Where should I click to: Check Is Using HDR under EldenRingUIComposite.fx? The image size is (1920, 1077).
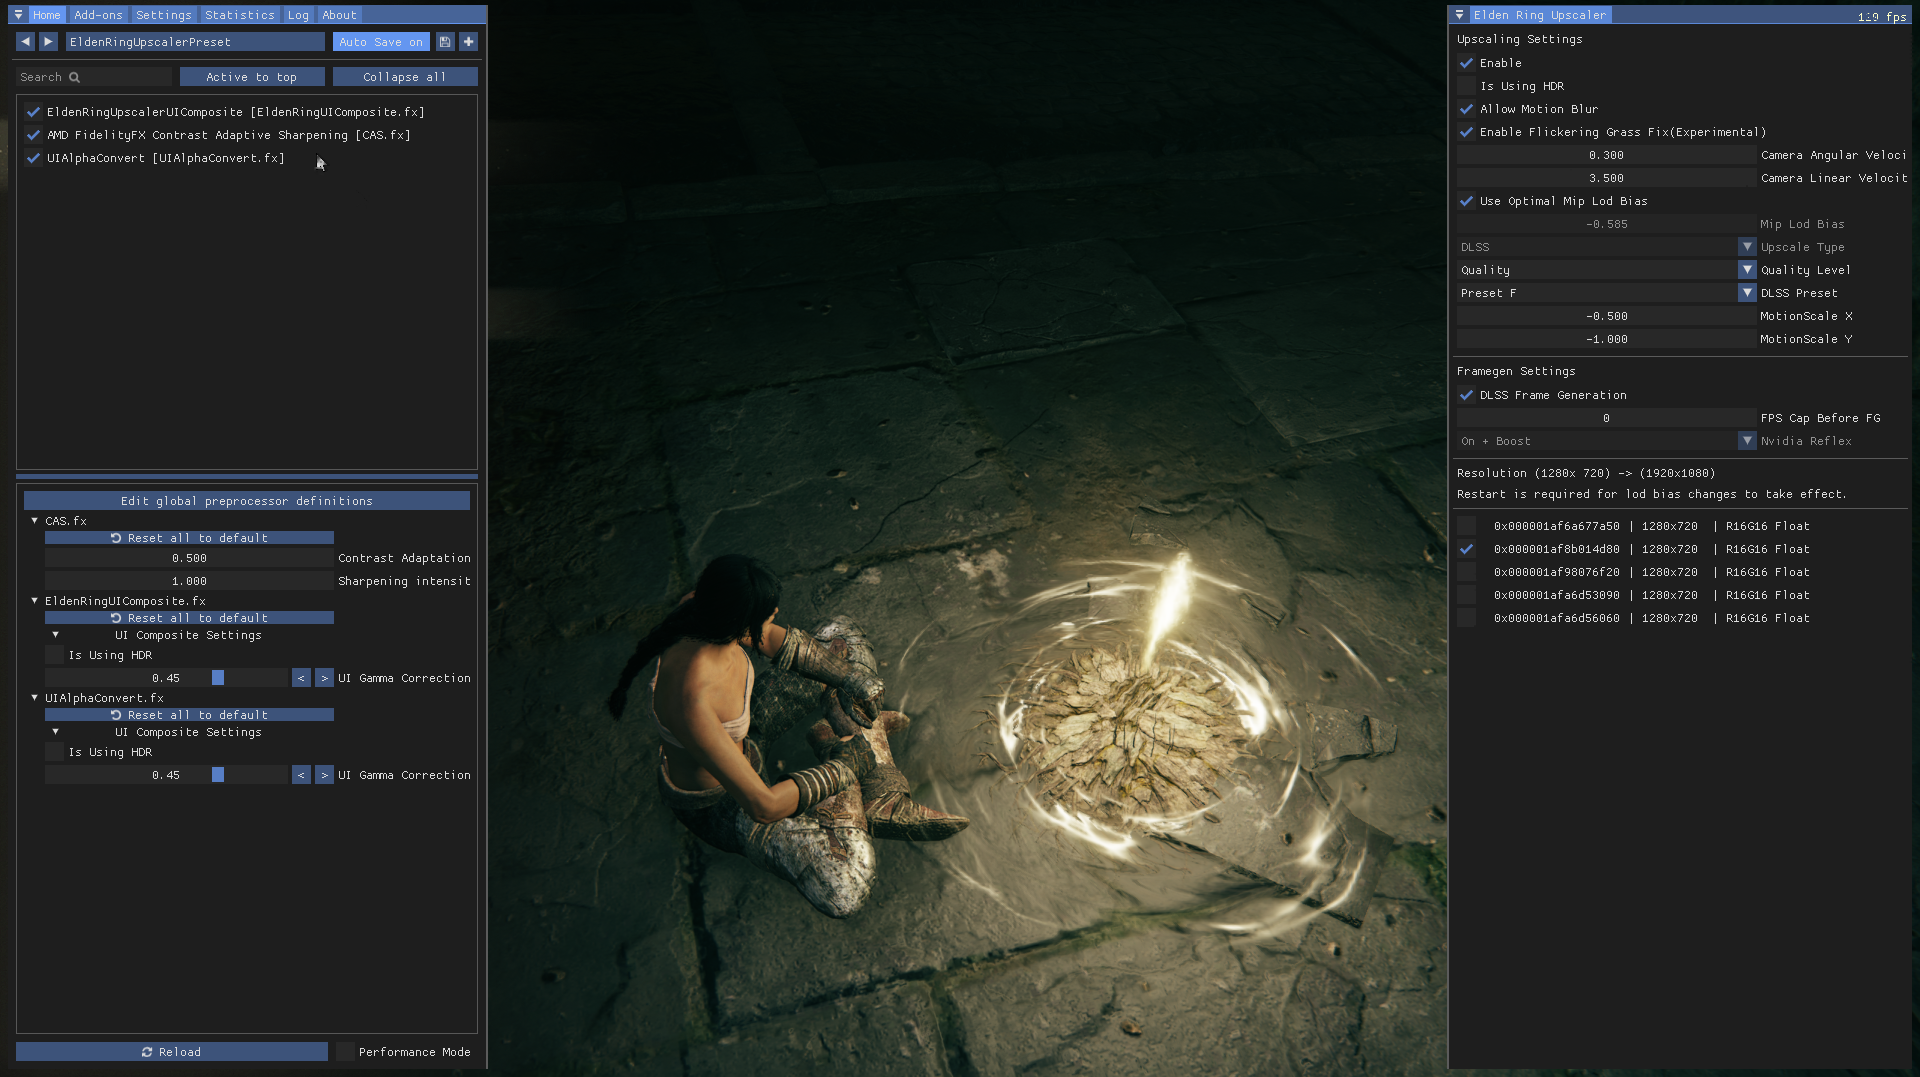coord(54,655)
